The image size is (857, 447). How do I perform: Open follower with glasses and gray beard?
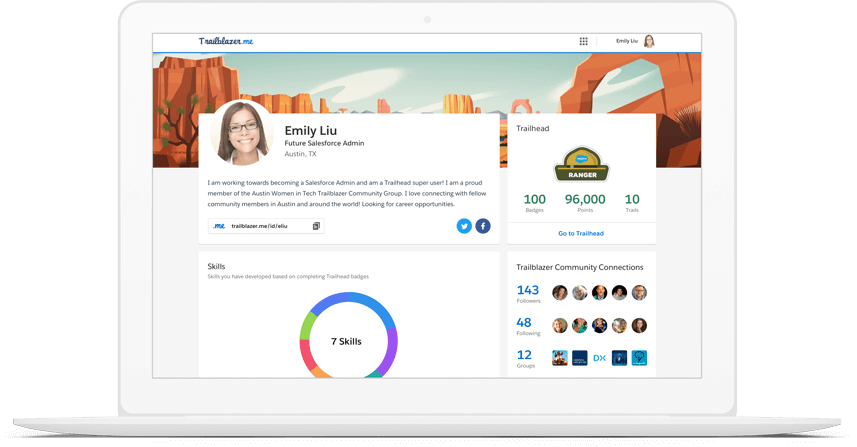[x=639, y=293]
